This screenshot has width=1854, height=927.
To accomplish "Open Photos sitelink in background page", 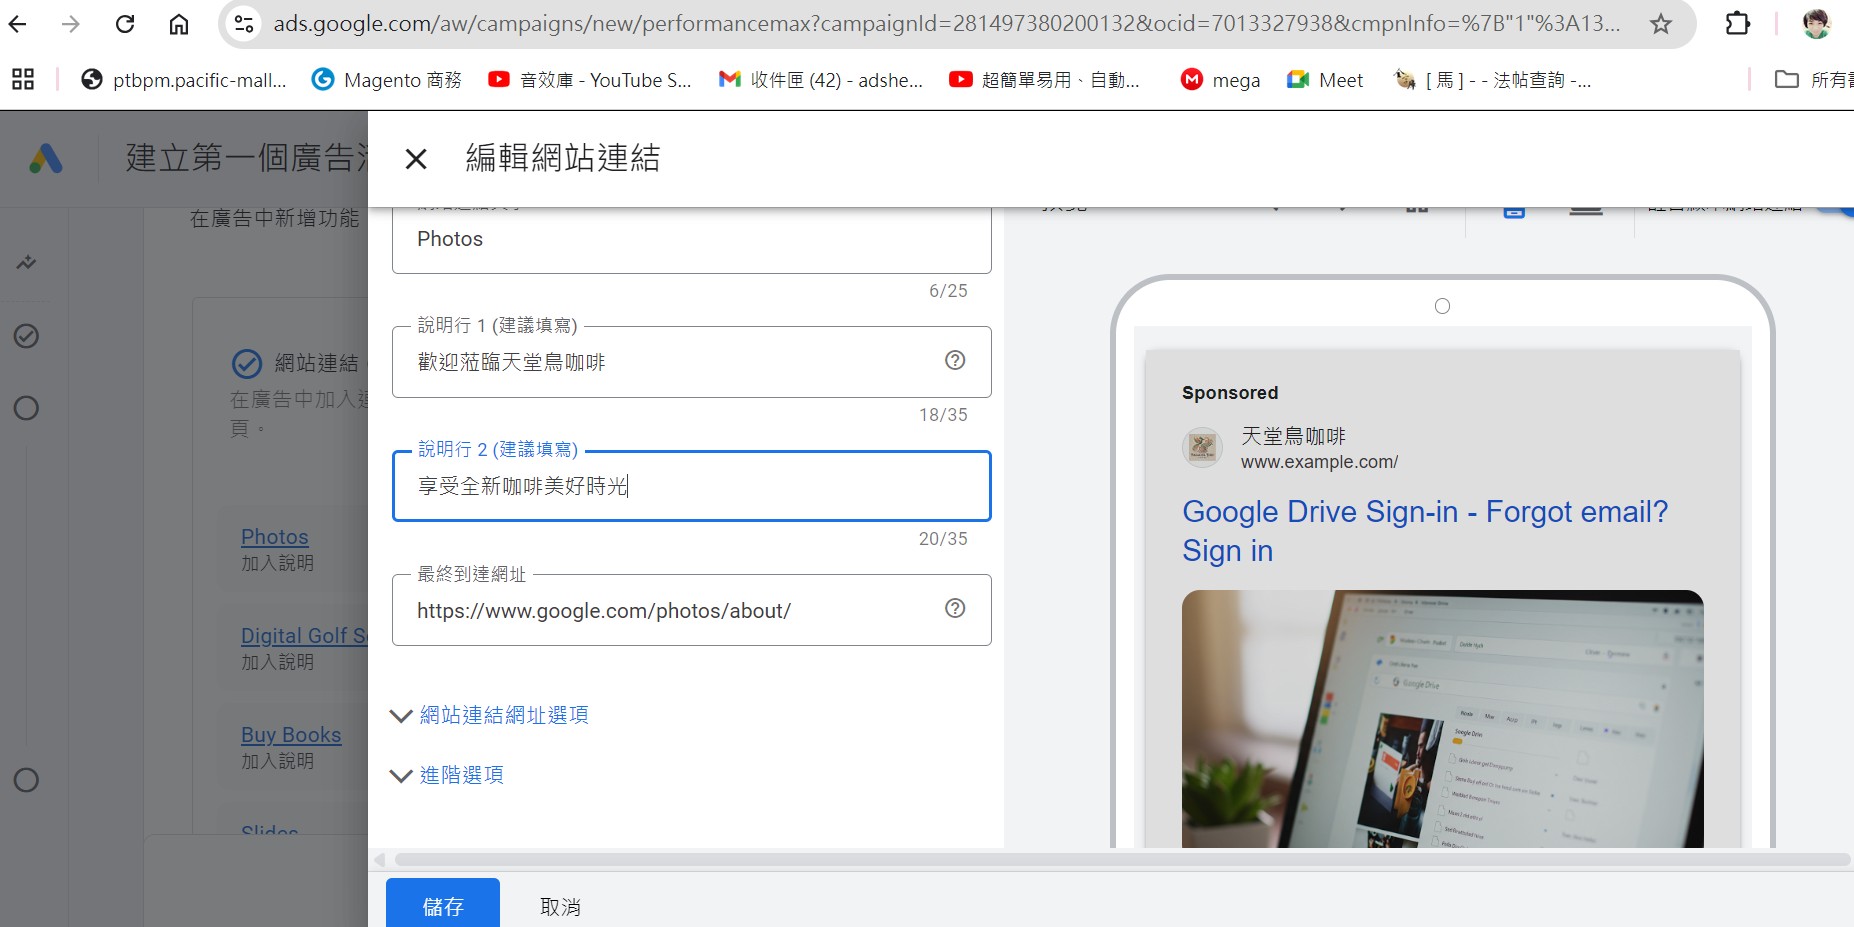I will (x=275, y=537).
